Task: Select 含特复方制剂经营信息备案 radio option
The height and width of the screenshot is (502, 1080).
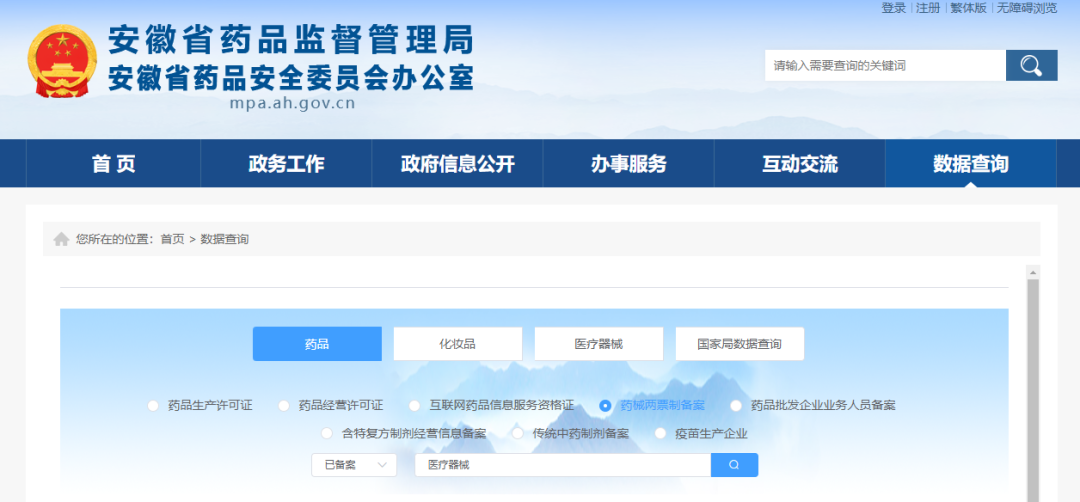Action: pyautogui.click(x=327, y=434)
